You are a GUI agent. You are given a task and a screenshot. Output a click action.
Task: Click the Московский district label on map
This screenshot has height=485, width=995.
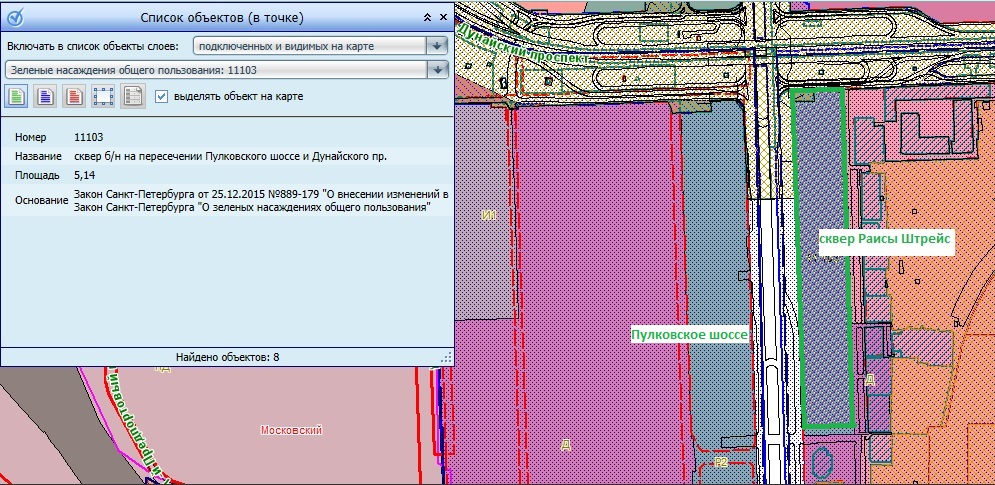pyautogui.click(x=289, y=430)
